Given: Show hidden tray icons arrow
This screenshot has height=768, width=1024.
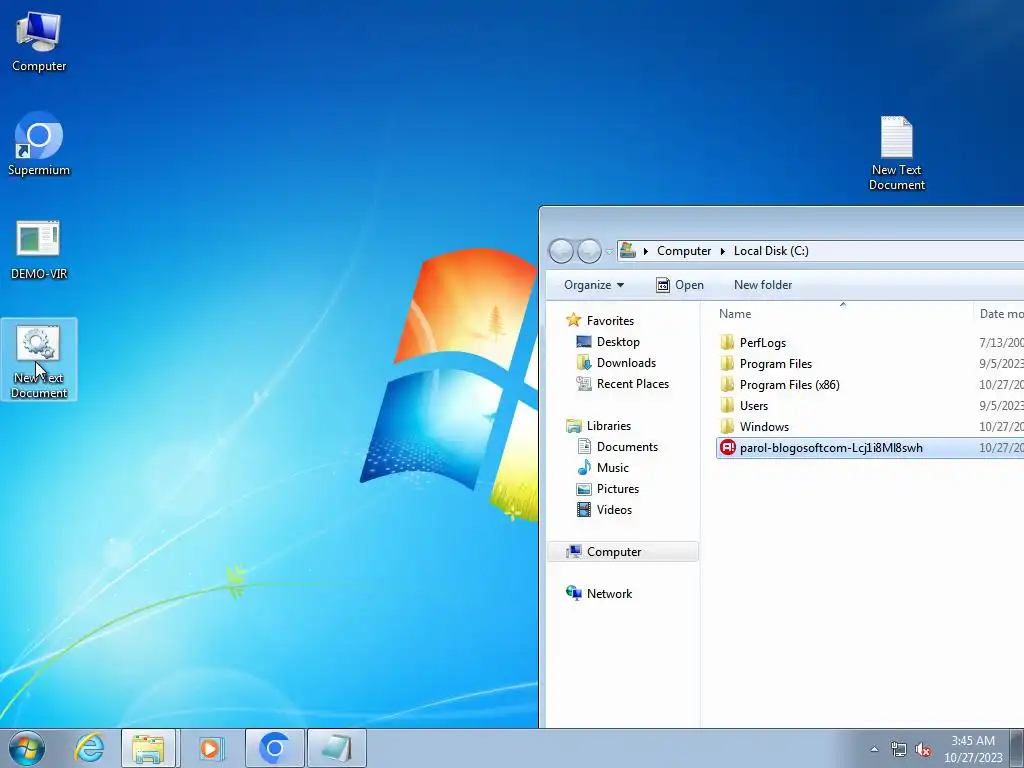Looking at the screenshot, I should tap(874, 749).
